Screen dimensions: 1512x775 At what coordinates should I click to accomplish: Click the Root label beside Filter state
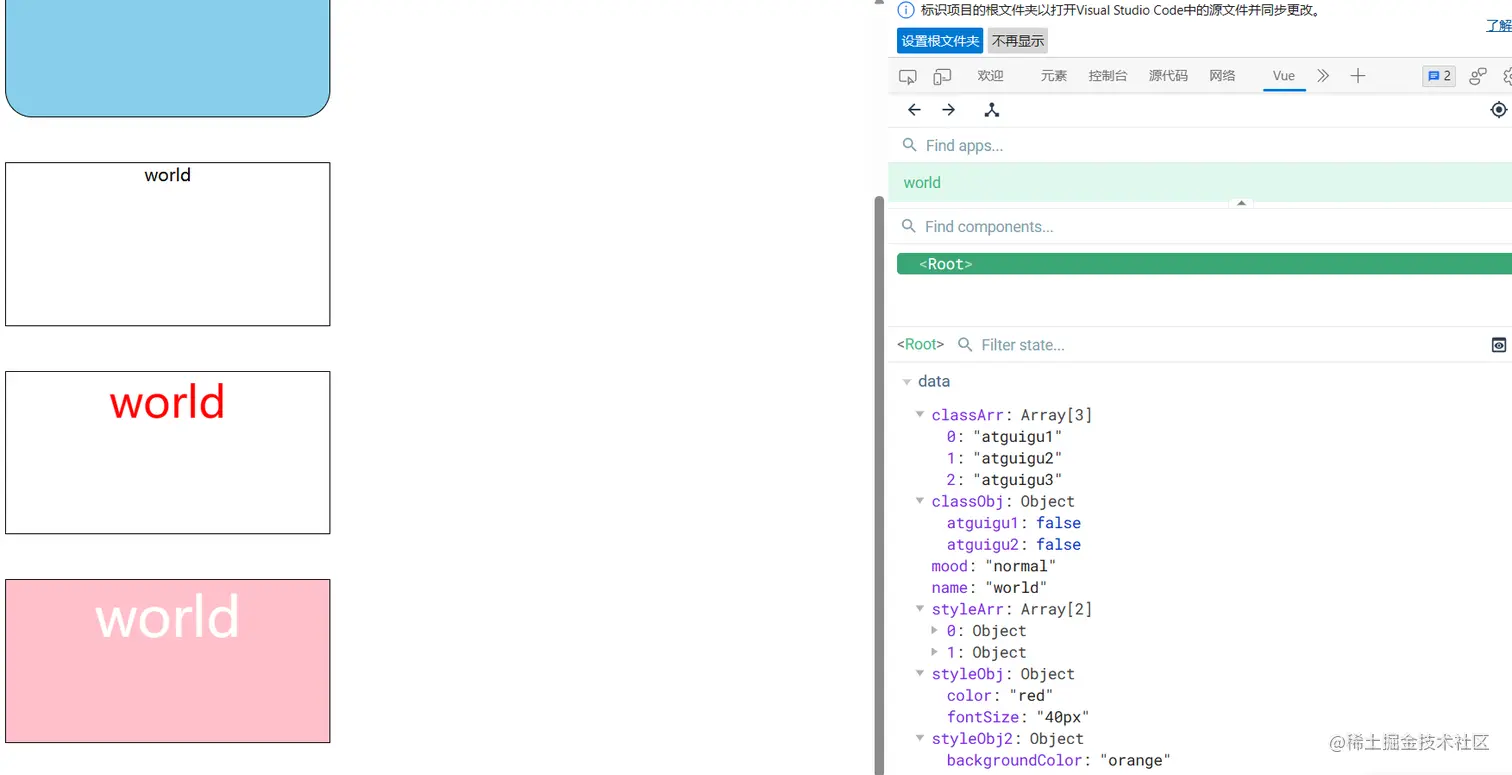(x=921, y=345)
